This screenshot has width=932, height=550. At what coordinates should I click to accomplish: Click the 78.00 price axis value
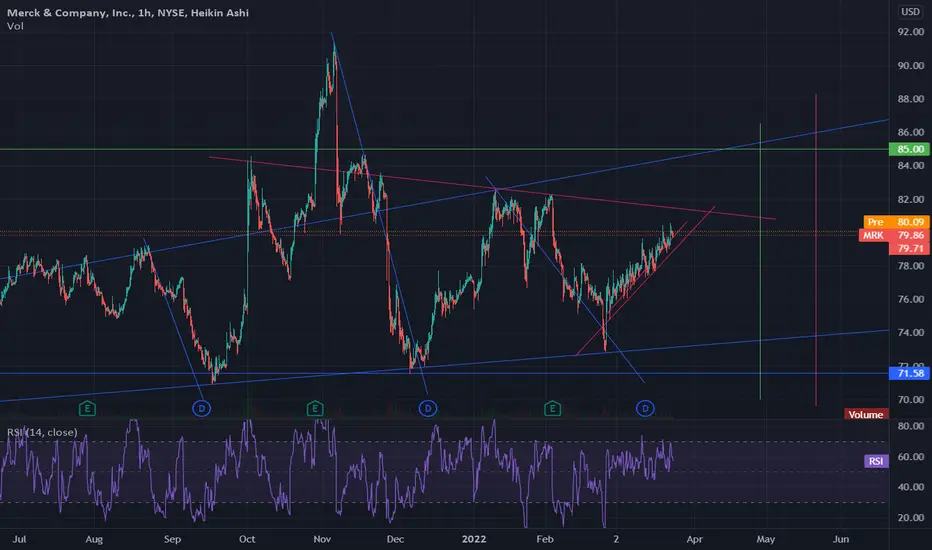[x=911, y=266]
